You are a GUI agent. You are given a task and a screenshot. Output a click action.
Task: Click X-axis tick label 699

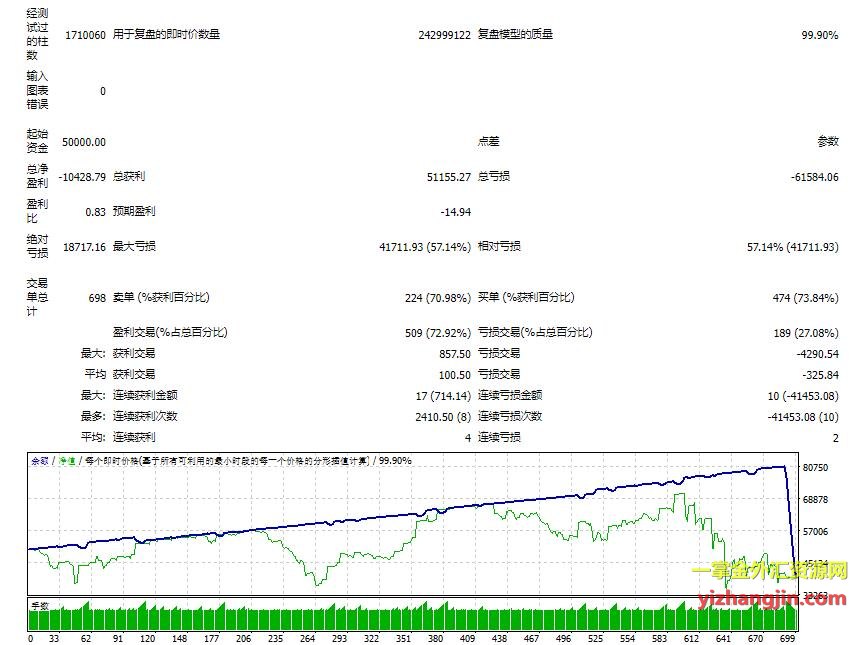point(787,638)
